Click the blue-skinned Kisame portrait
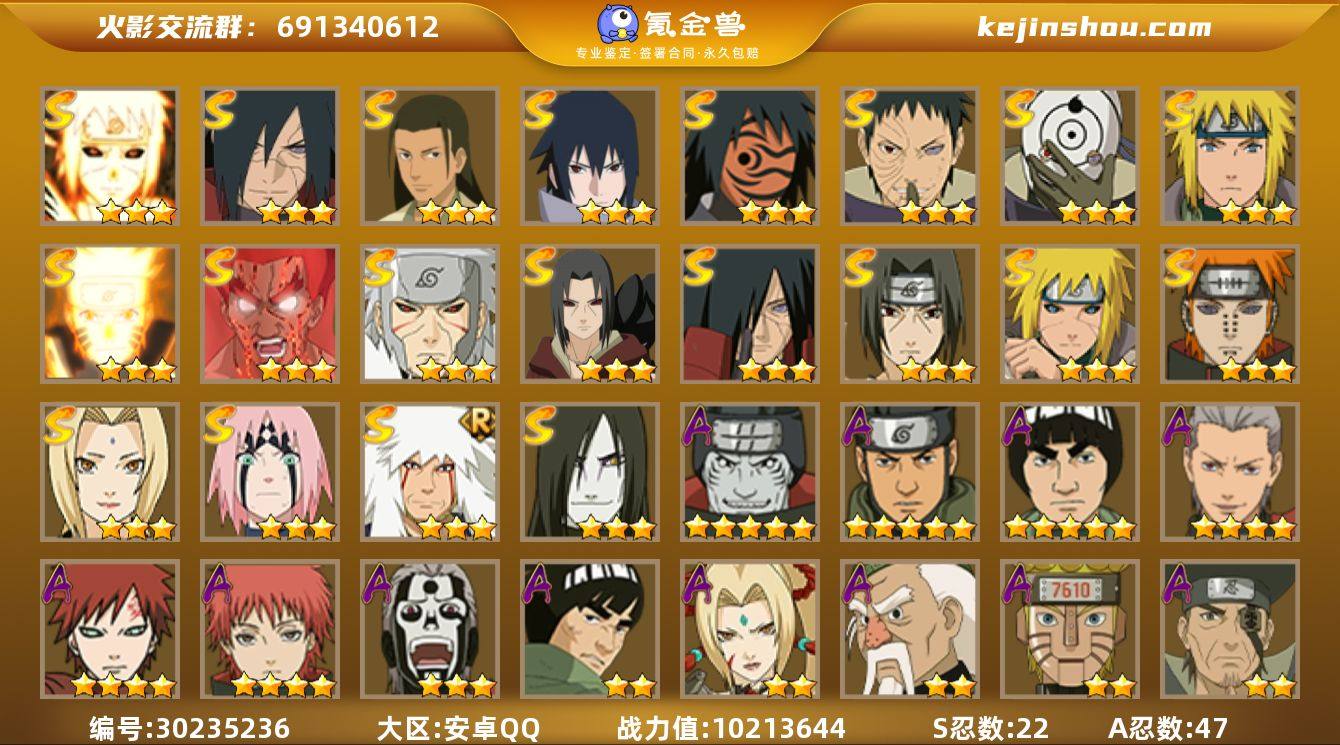Screen dimensions: 1340x745 pos(749,471)
